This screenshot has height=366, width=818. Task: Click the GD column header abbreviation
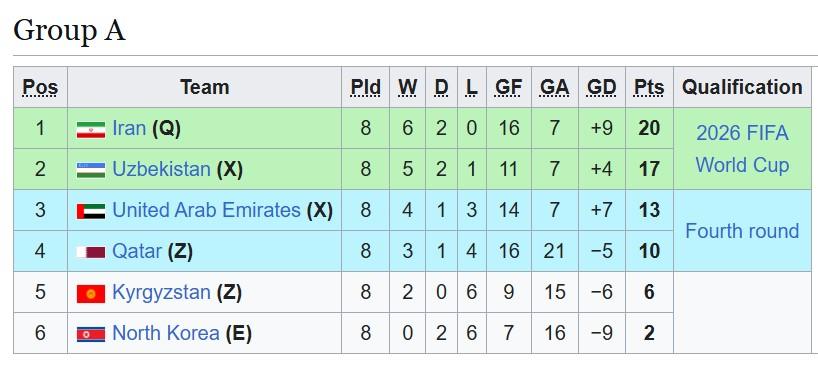(x=602, y=88)
